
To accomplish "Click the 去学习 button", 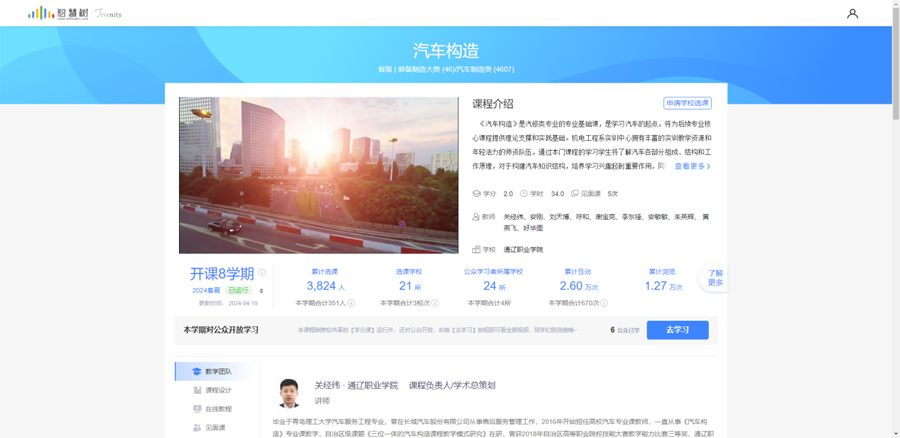I will coord(677,330).
